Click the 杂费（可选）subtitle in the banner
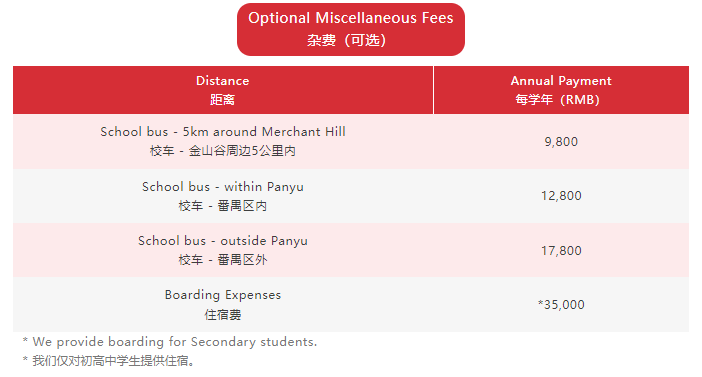The image size is (702, 377). click(x=347, y=40)
